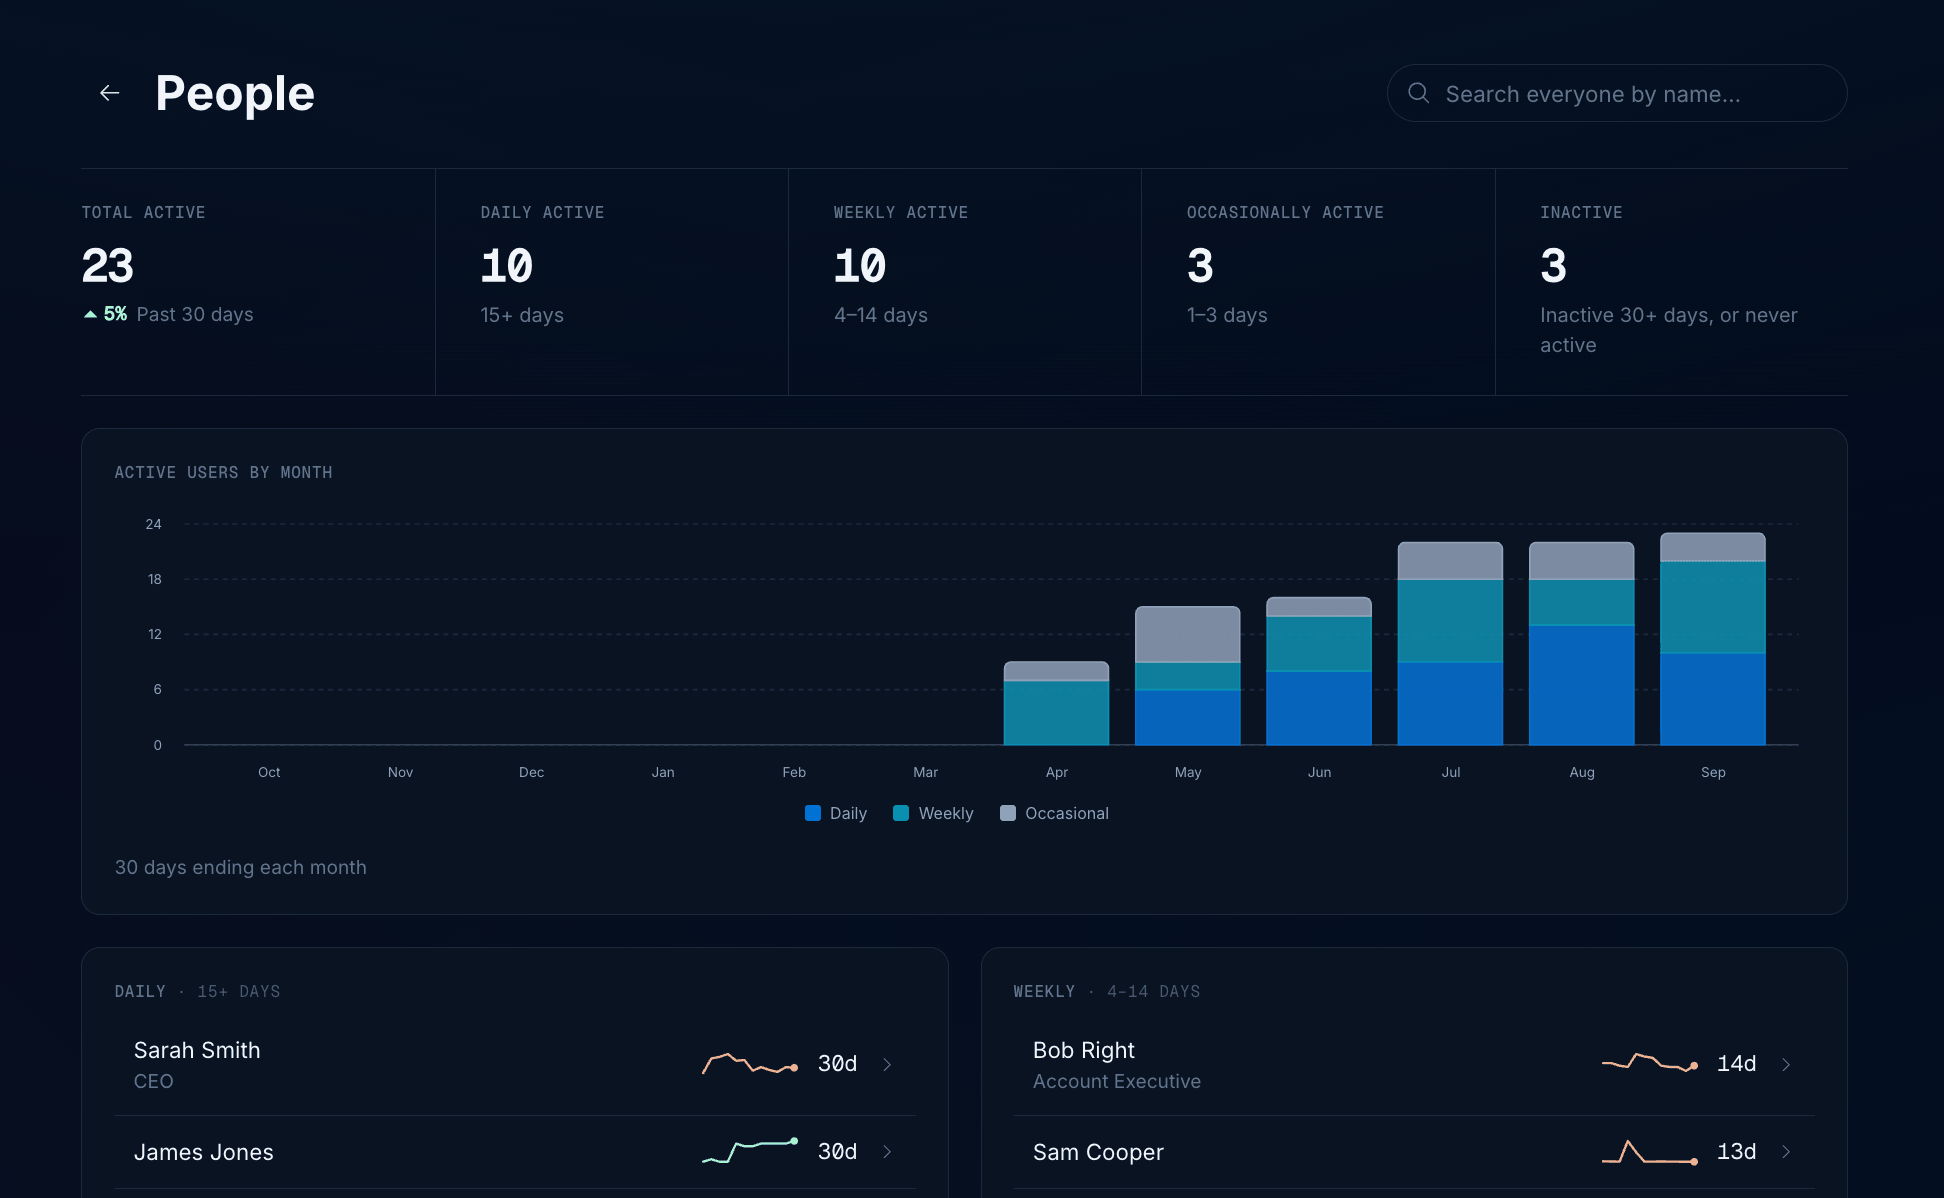The height and width of the screenshot is (1198, 1944).
Task: Select Sarah Smith in the Daily list
Action: coord(515,1064)
